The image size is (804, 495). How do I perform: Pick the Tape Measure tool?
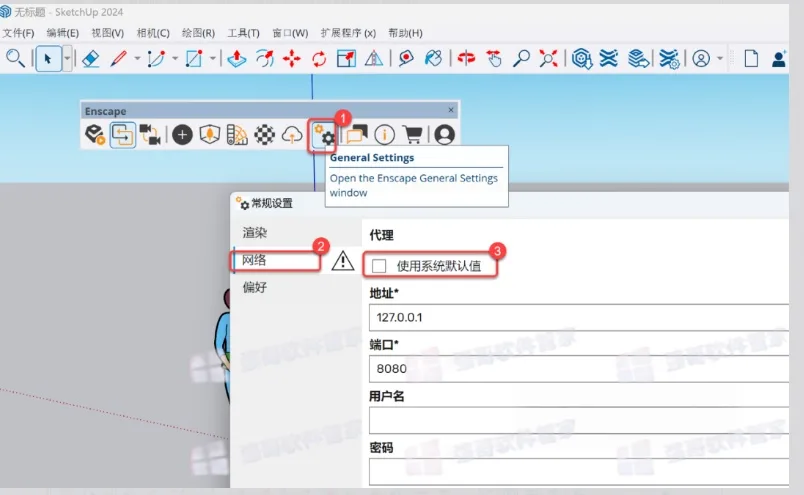tap(406, 58)
